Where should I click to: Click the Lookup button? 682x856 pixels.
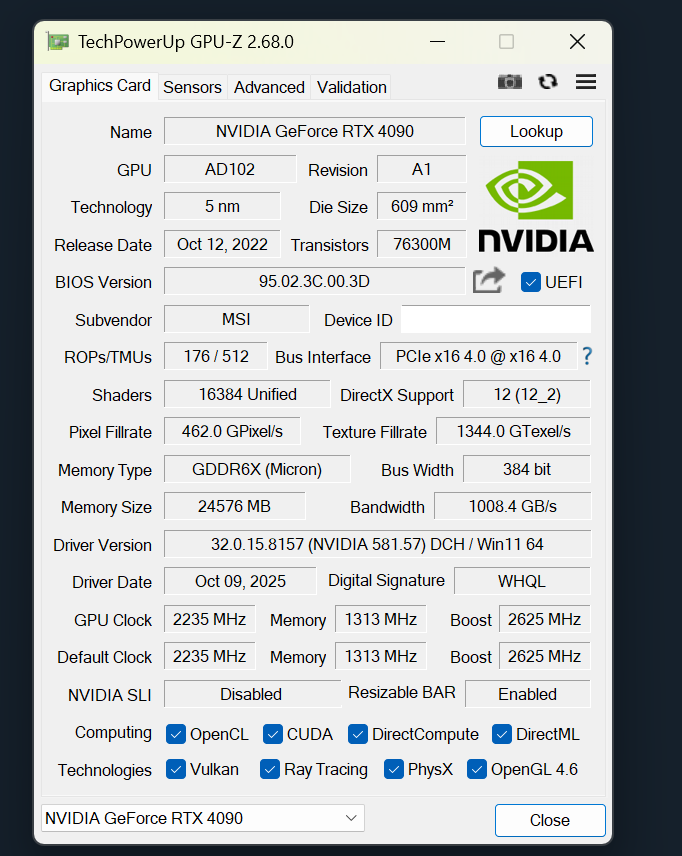point(536,132)
